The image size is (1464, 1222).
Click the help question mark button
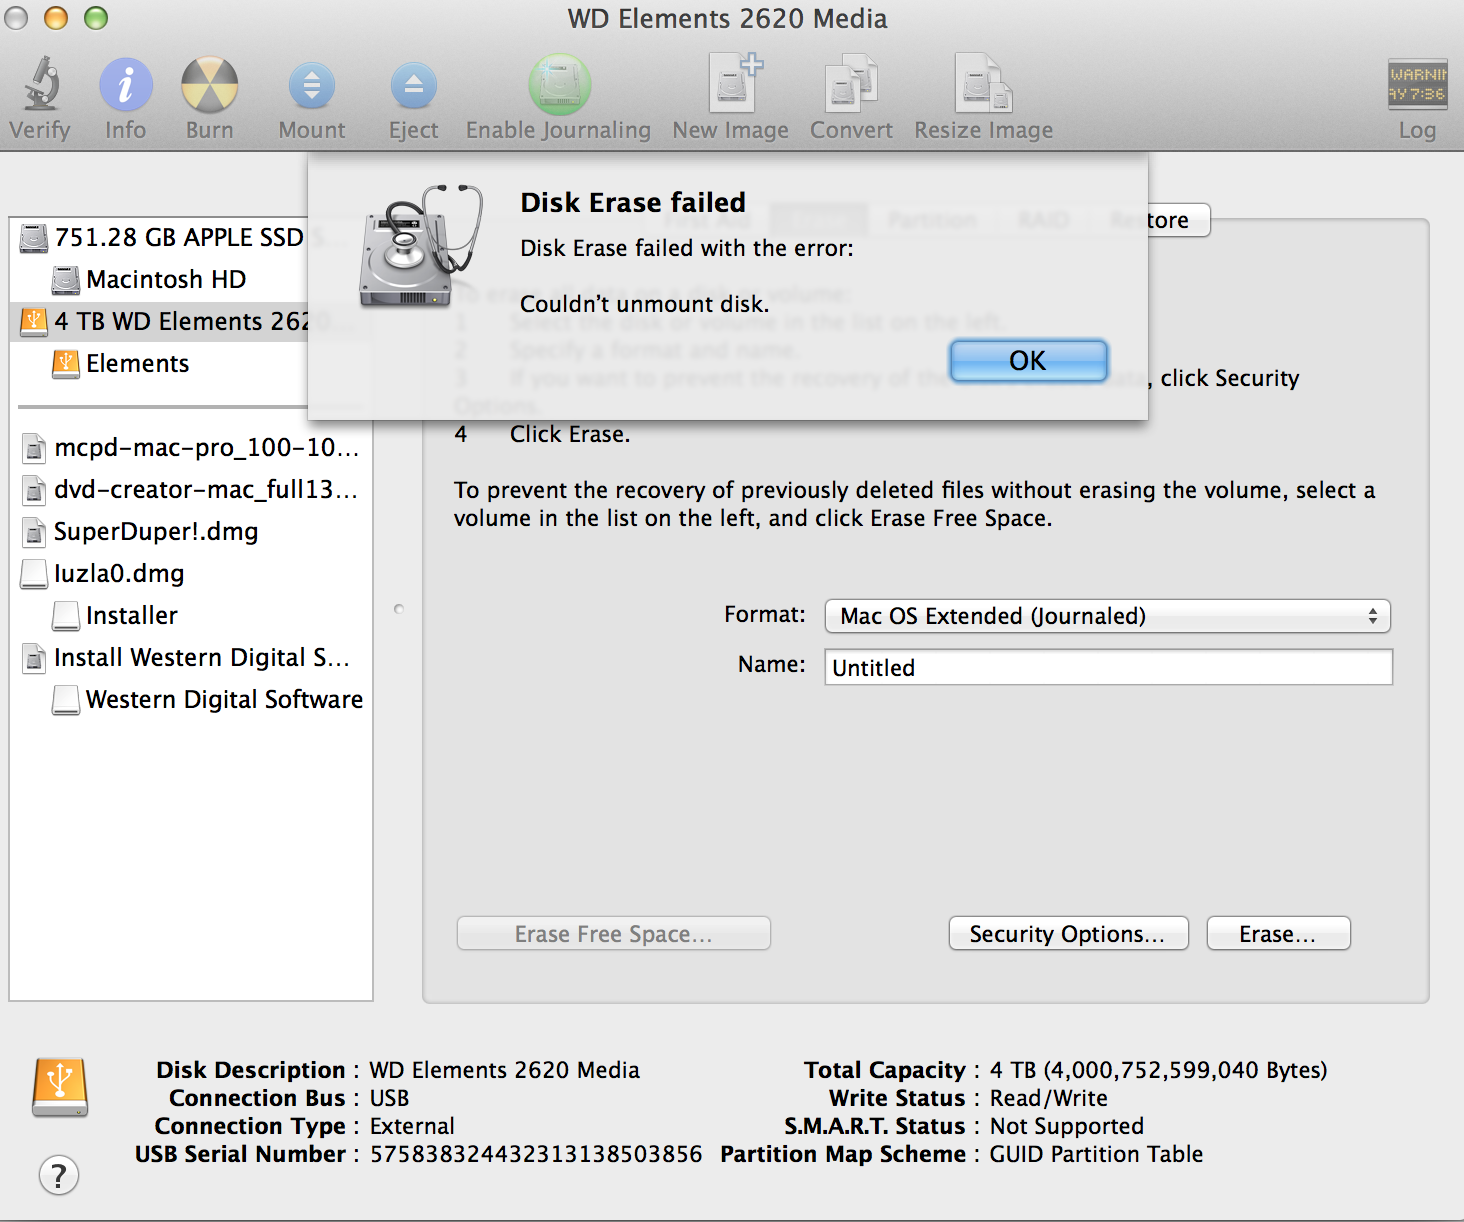[x=59, y=1175]
